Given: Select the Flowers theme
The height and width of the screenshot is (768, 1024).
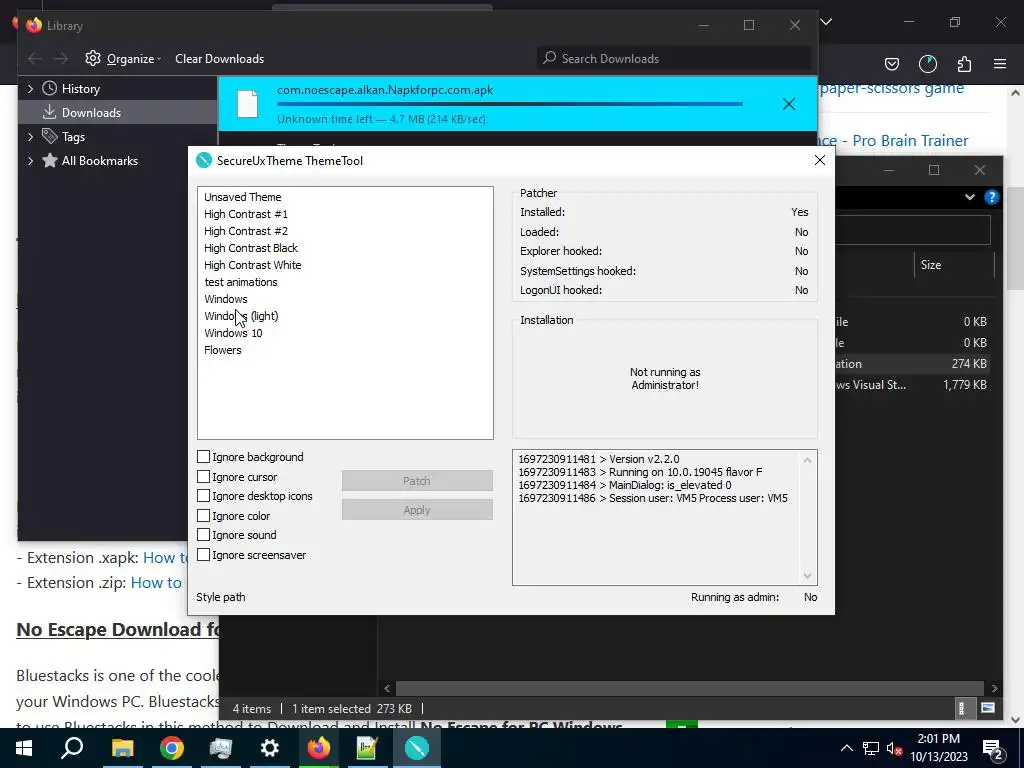Looking at the screenshot, I should [223, 349].
